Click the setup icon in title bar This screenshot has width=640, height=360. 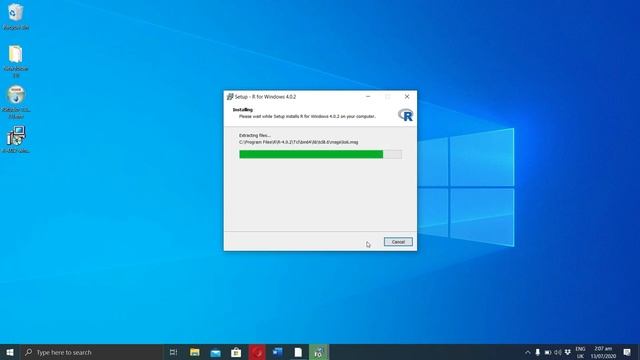(x=230, y=97)
